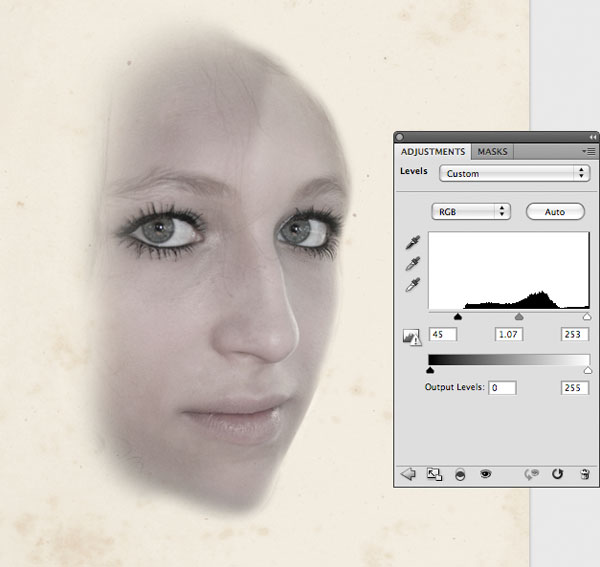Open Adjustments panel options menu

click(x=589, y=152)
